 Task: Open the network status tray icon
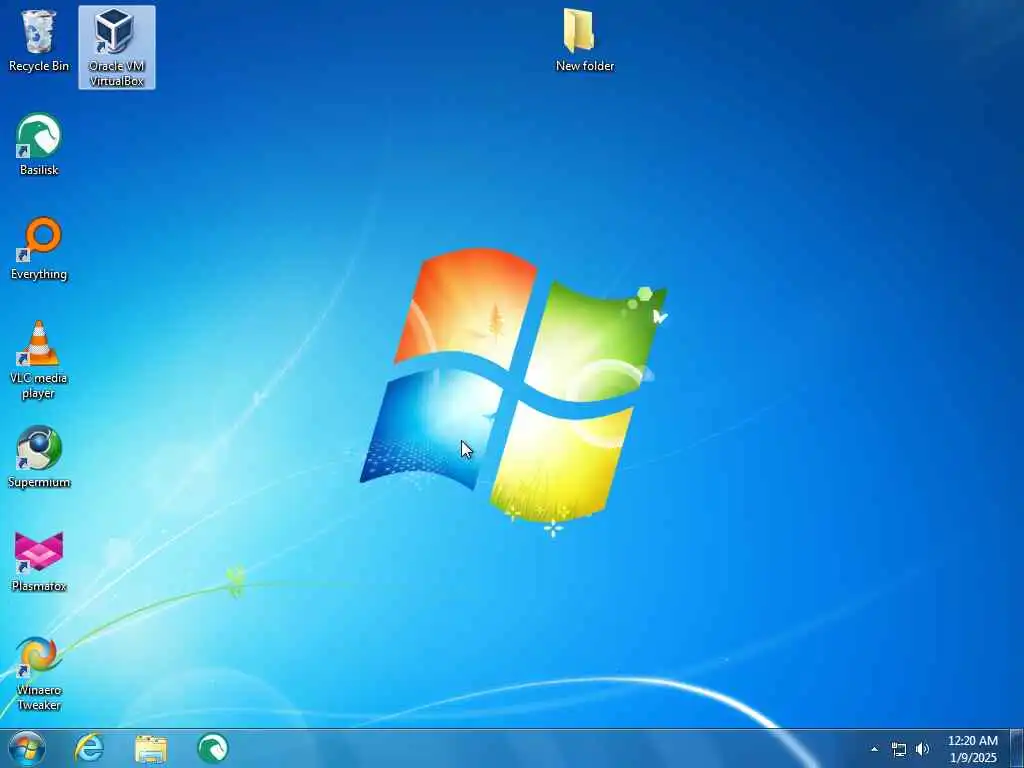coord(899,750)
